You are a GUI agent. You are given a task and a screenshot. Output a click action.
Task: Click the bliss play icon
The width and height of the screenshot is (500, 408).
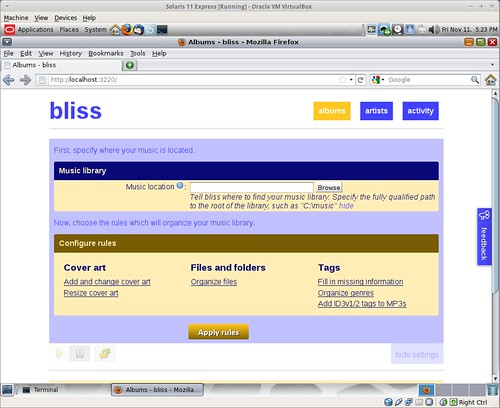[x=59, y=353]
